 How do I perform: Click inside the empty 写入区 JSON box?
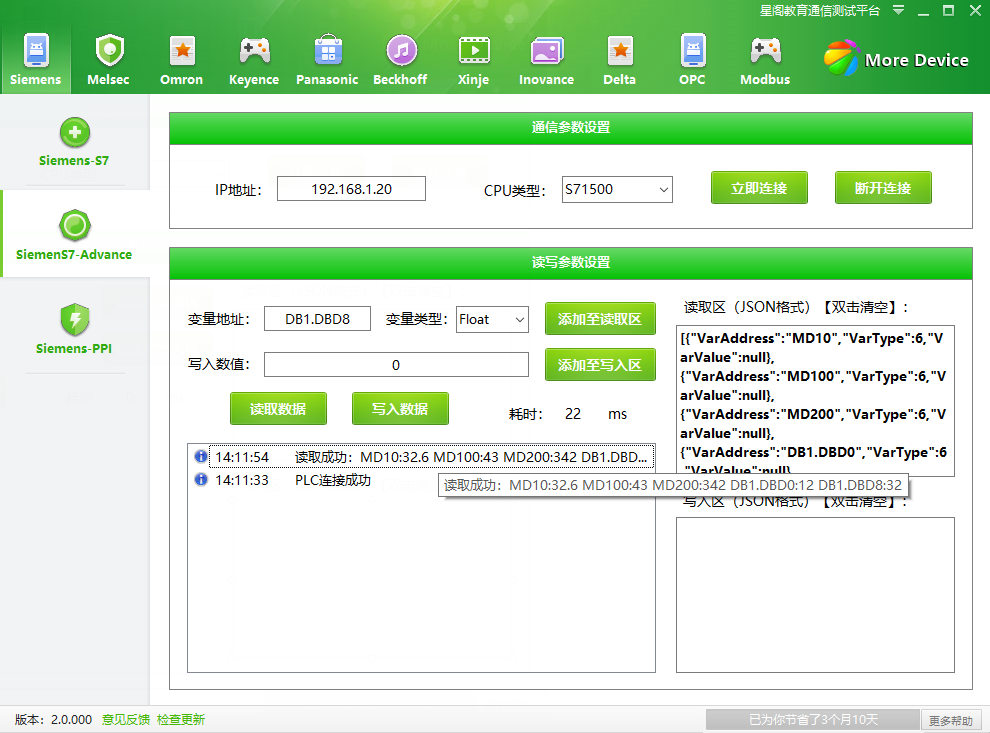click(x=815, y=595)
